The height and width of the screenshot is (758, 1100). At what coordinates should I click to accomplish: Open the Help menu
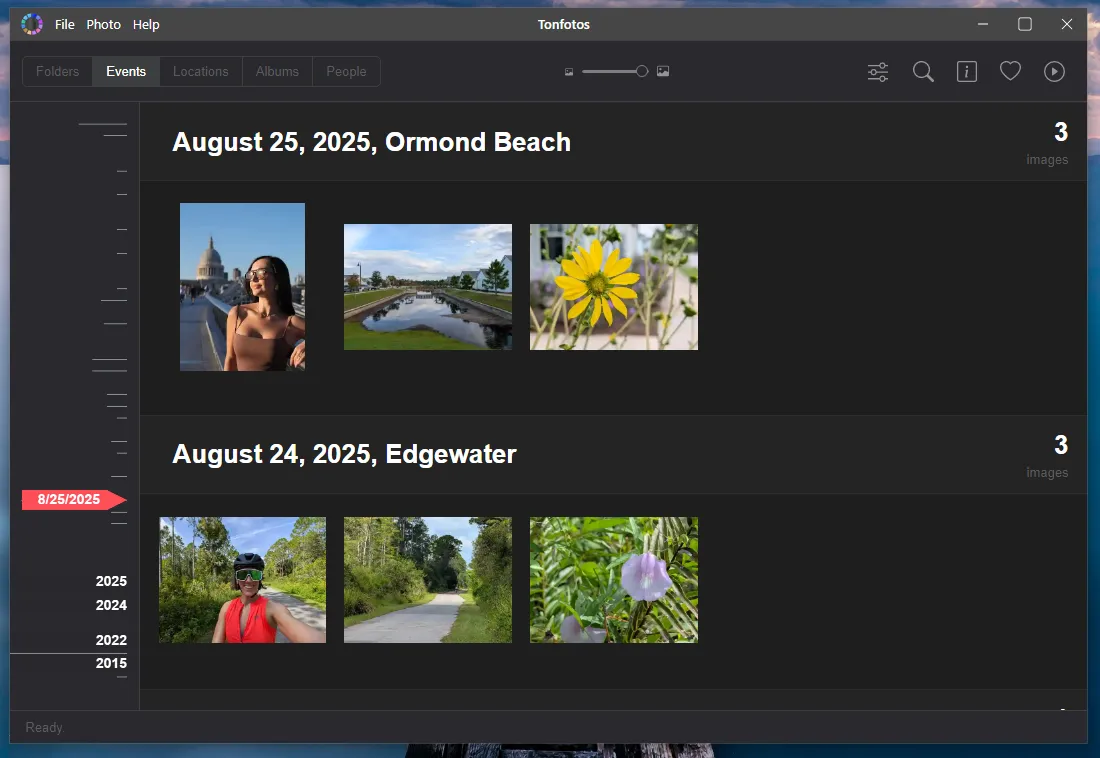point(146,24)
